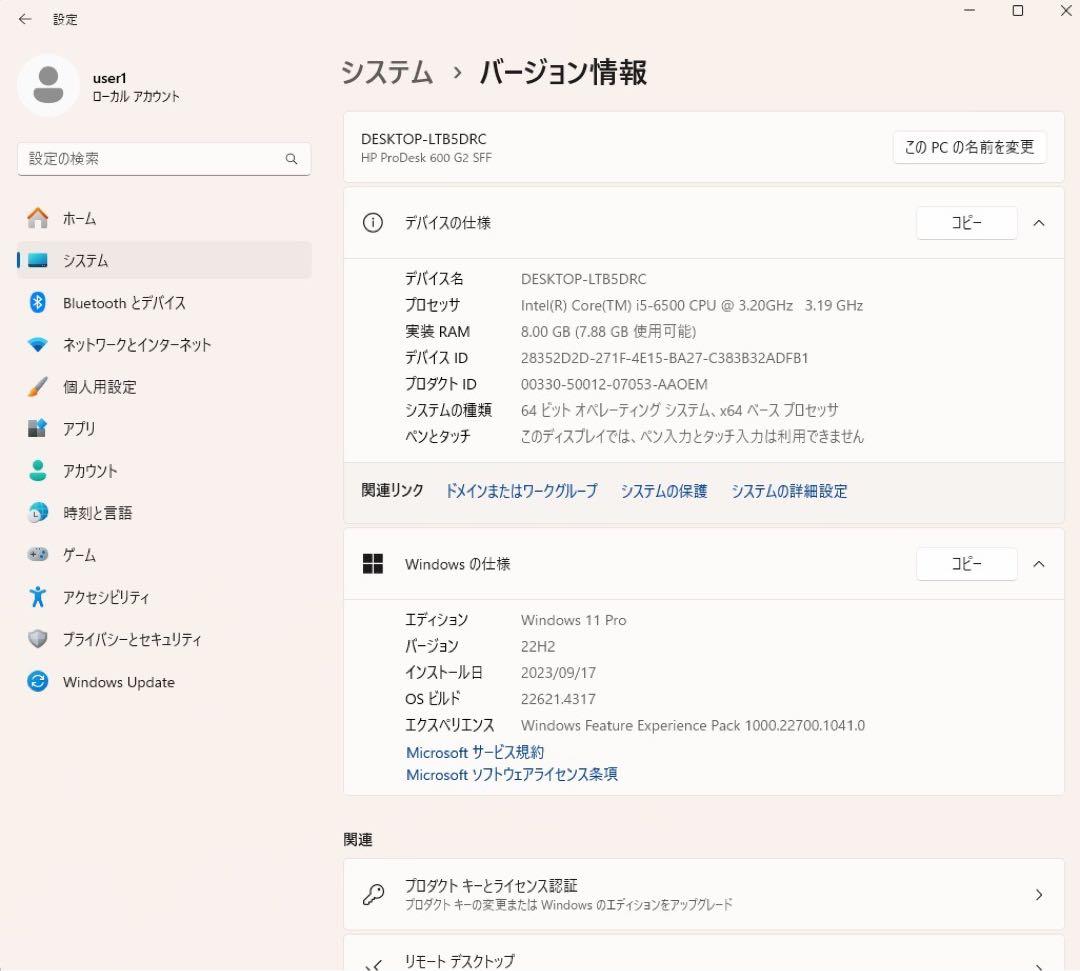Click the 設定の検索 search field
Image resolution: width=1080 pixels, height=971 pixels.
coord(163,158)
